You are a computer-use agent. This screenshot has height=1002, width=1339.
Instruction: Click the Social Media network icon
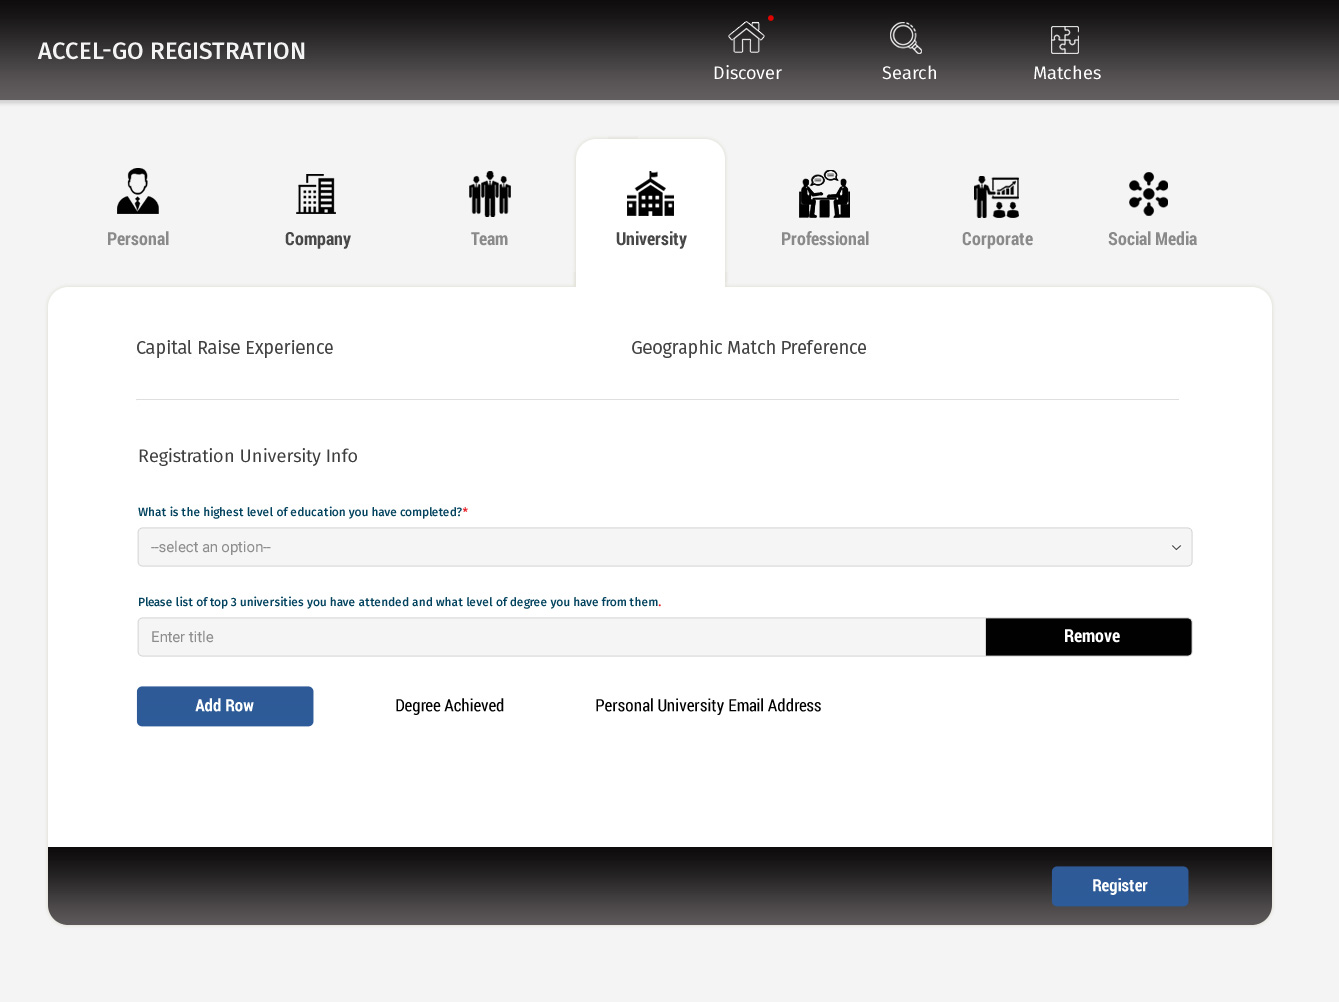click(1149, 194)
